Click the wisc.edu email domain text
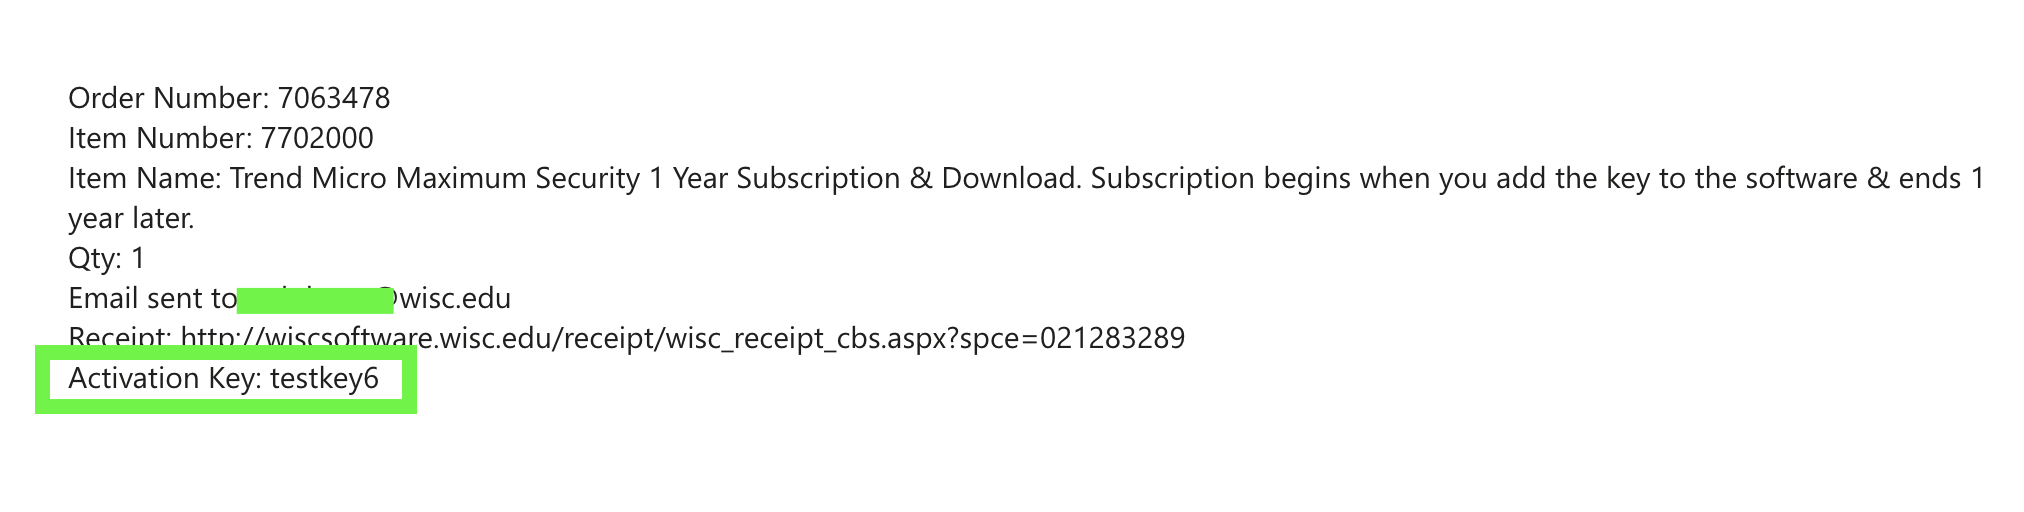 455,298
